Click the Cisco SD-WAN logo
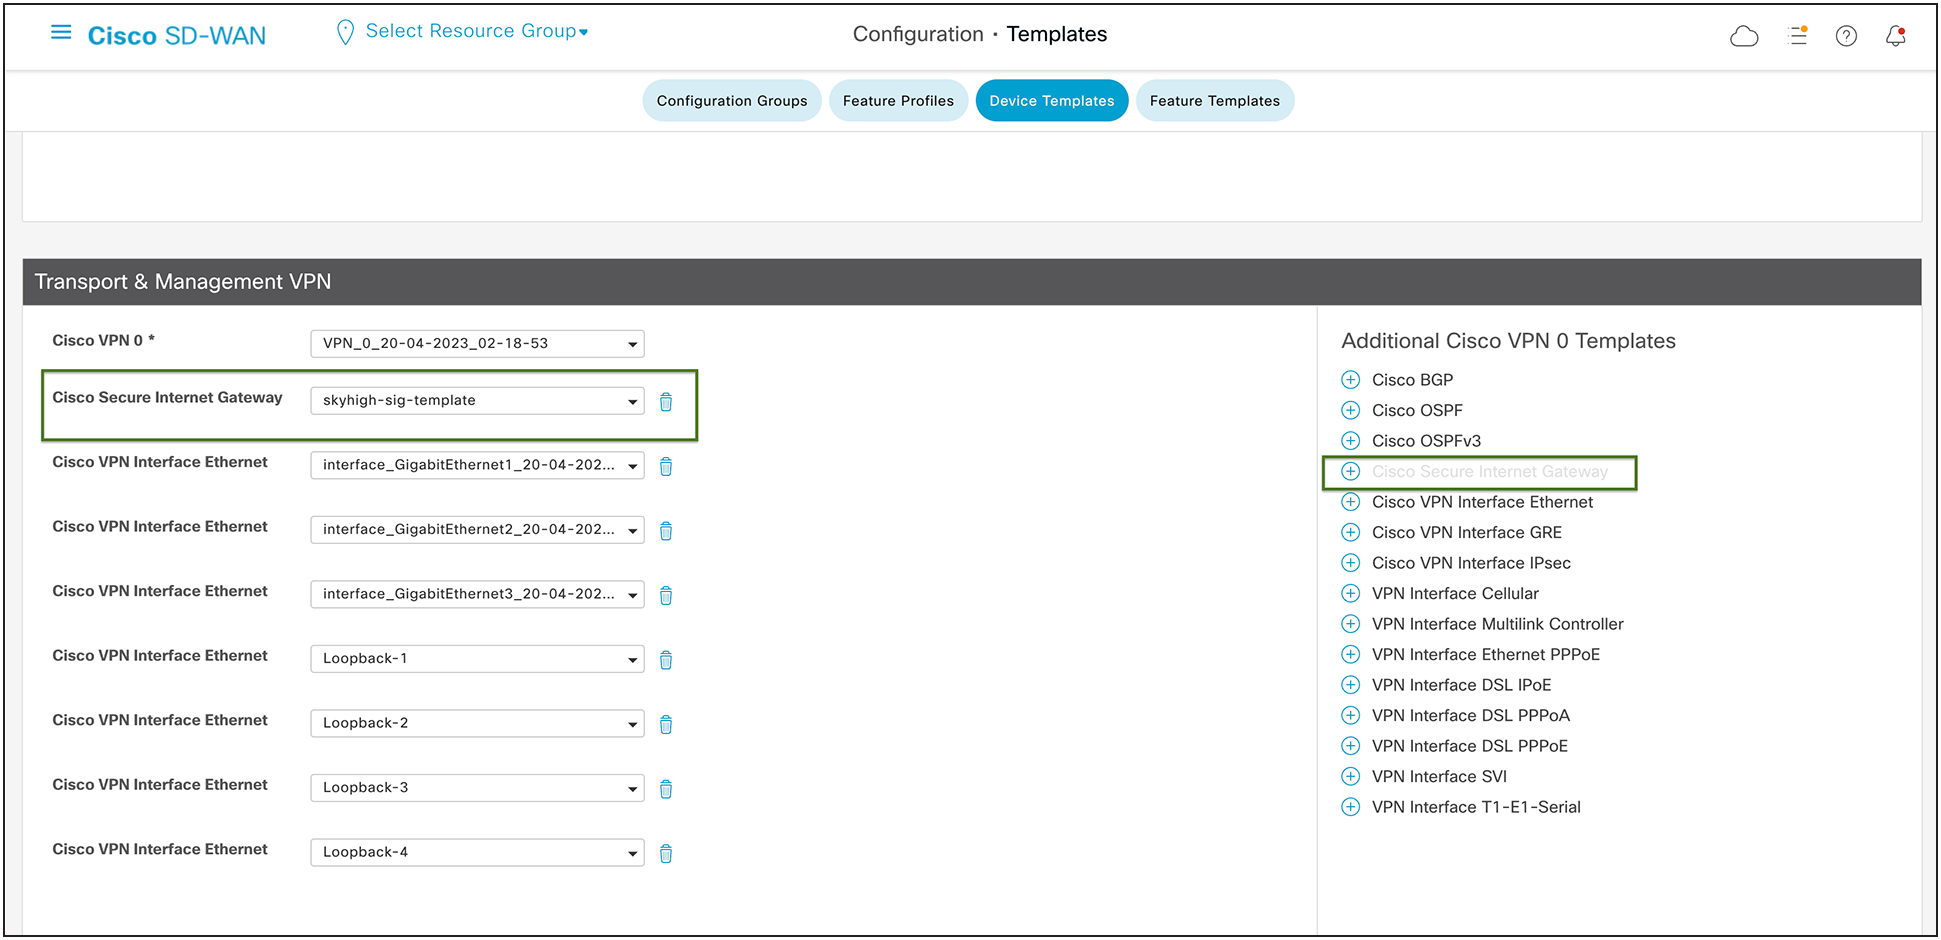This screenshot has height=940, width=1941. (x=177, y=36)
